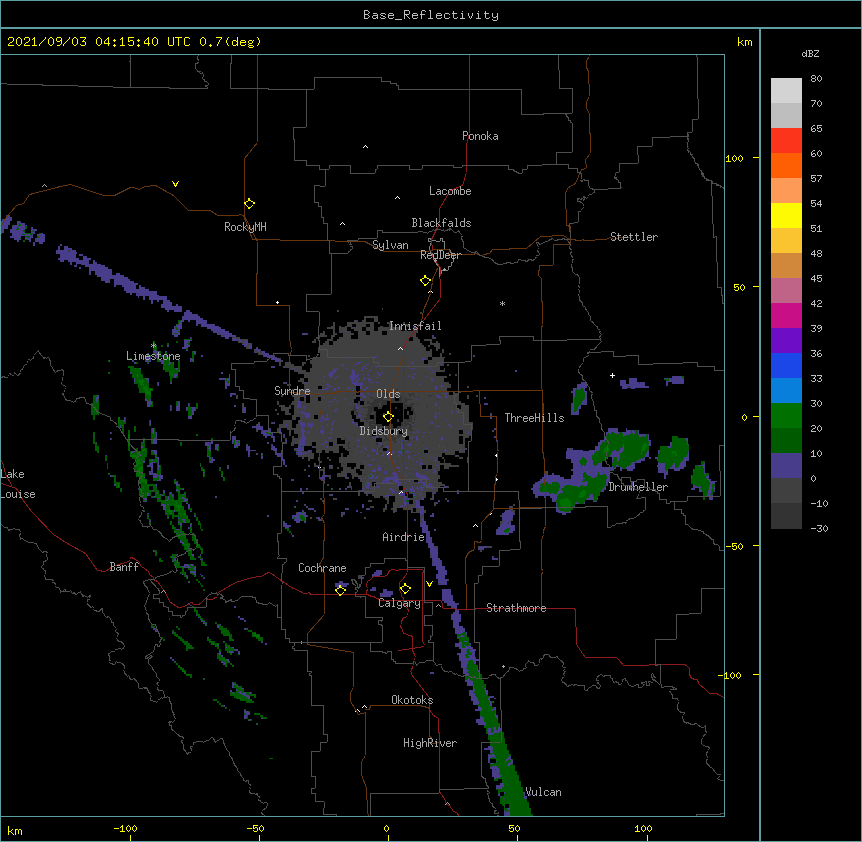Click the yellow radar site marker near Olds
The width and height of the screenshot is (862, 842).
click(x=388, y=417)
